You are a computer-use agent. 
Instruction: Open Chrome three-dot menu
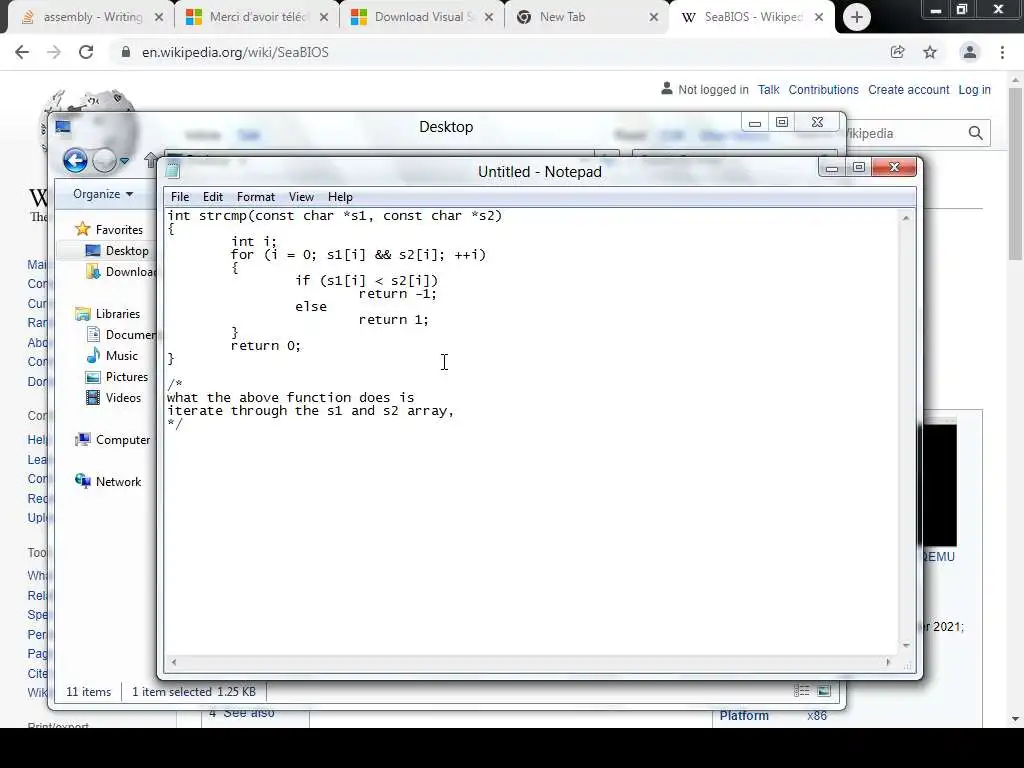pos(1002,52)
